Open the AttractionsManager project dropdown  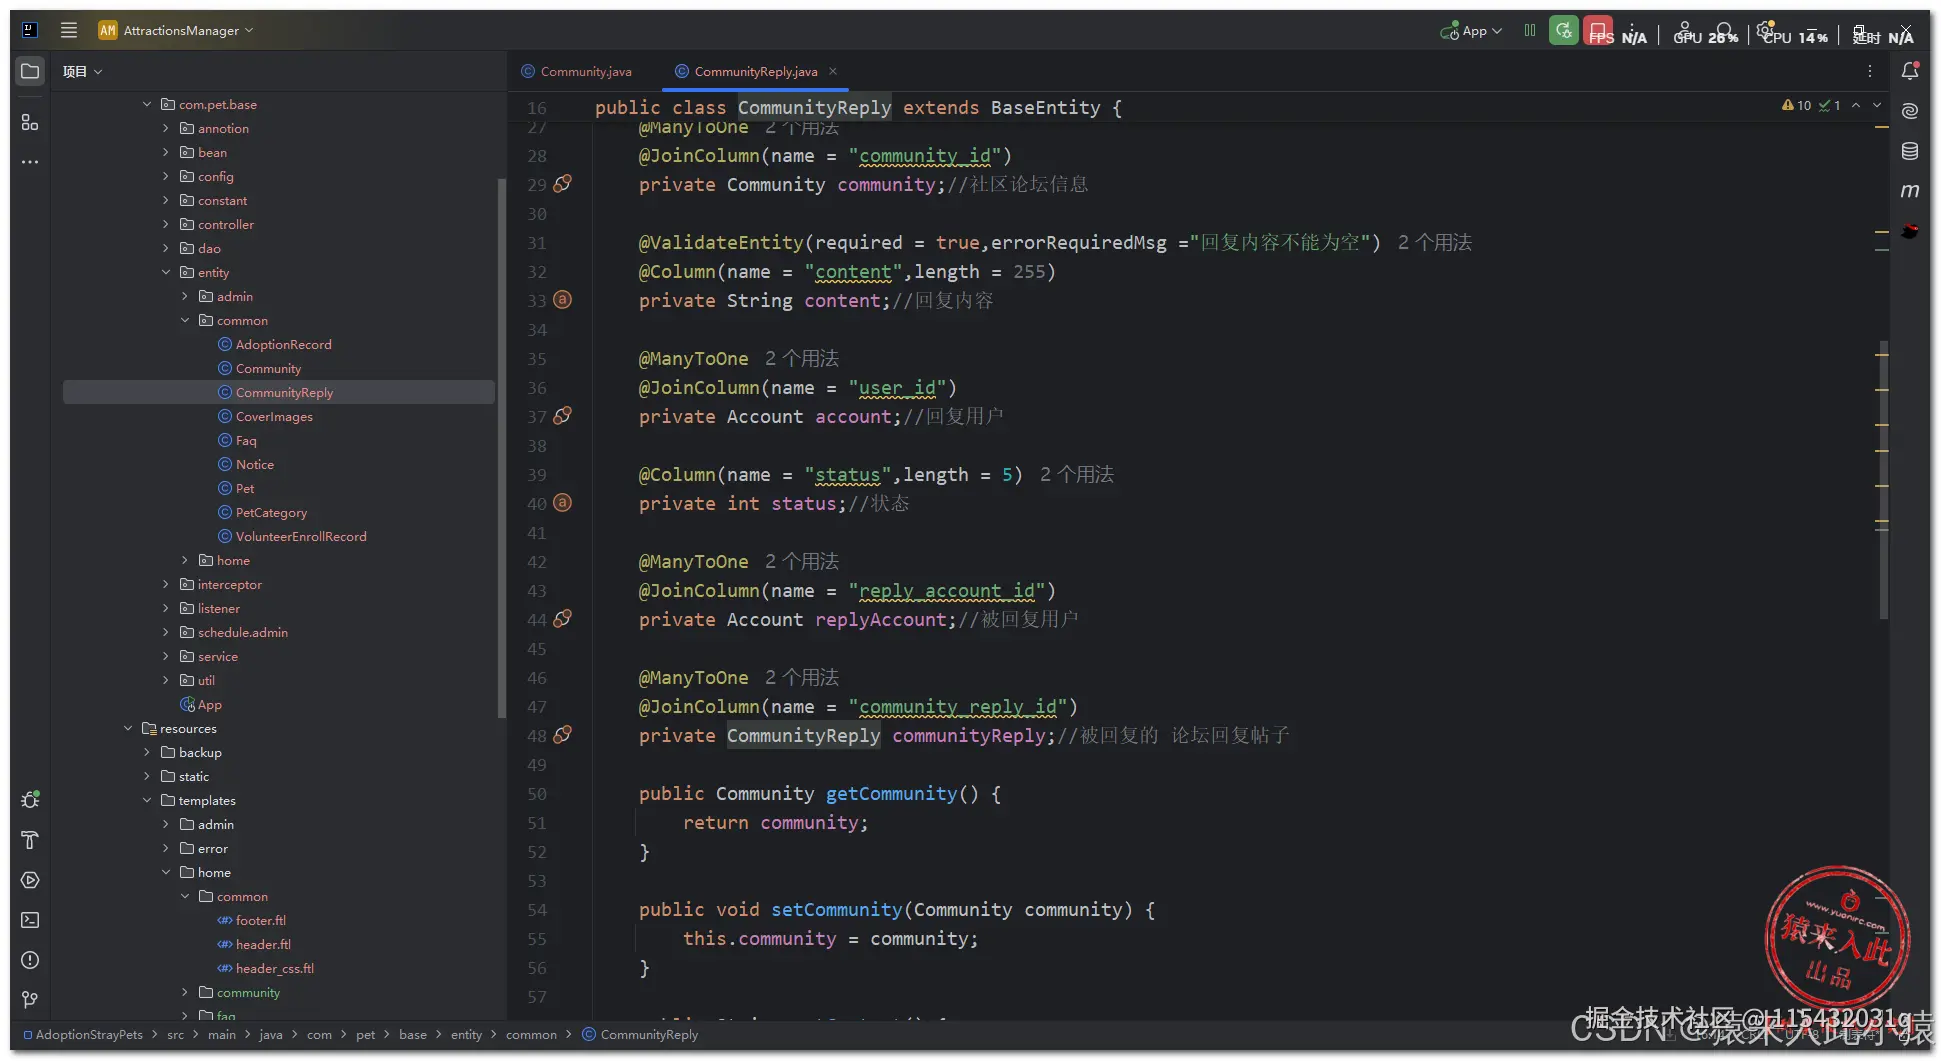click(x=176, y=30)
